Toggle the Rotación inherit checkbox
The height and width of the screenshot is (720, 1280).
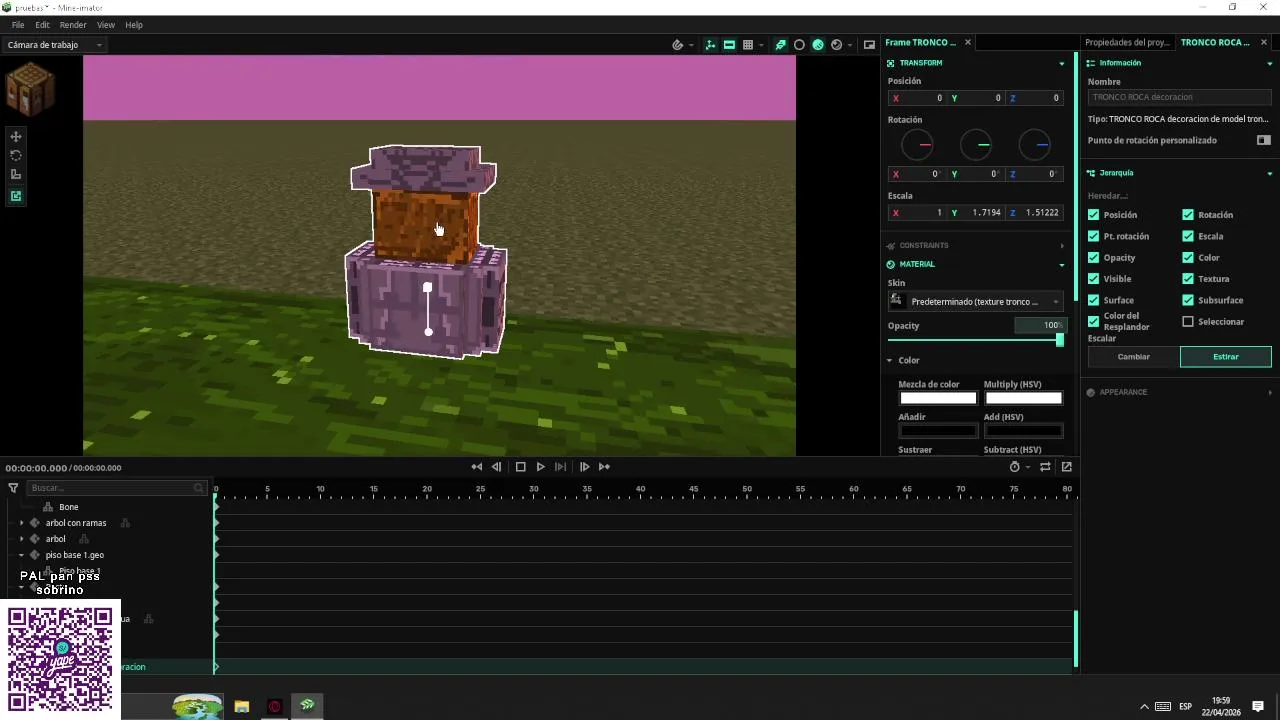click(1188, 215)
